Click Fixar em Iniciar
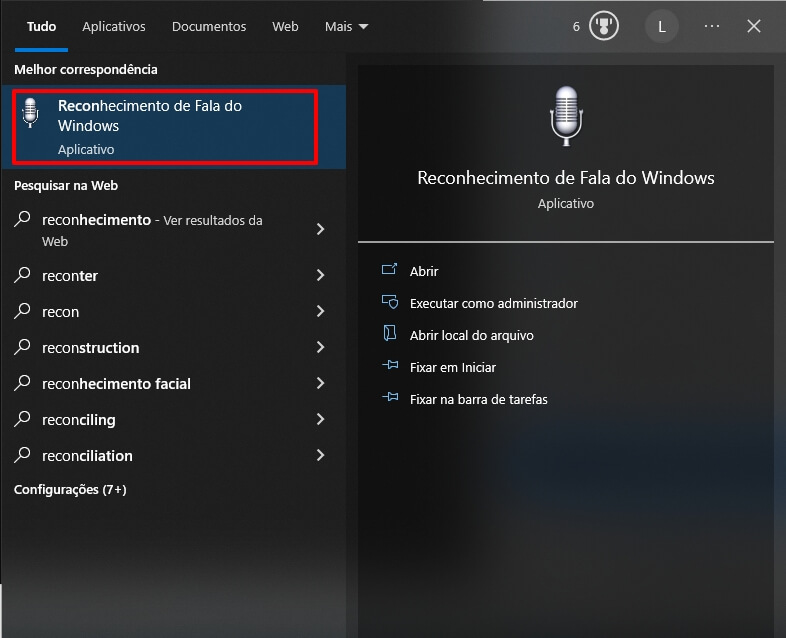This screenshot has width=786, height=638. (453, 367)
